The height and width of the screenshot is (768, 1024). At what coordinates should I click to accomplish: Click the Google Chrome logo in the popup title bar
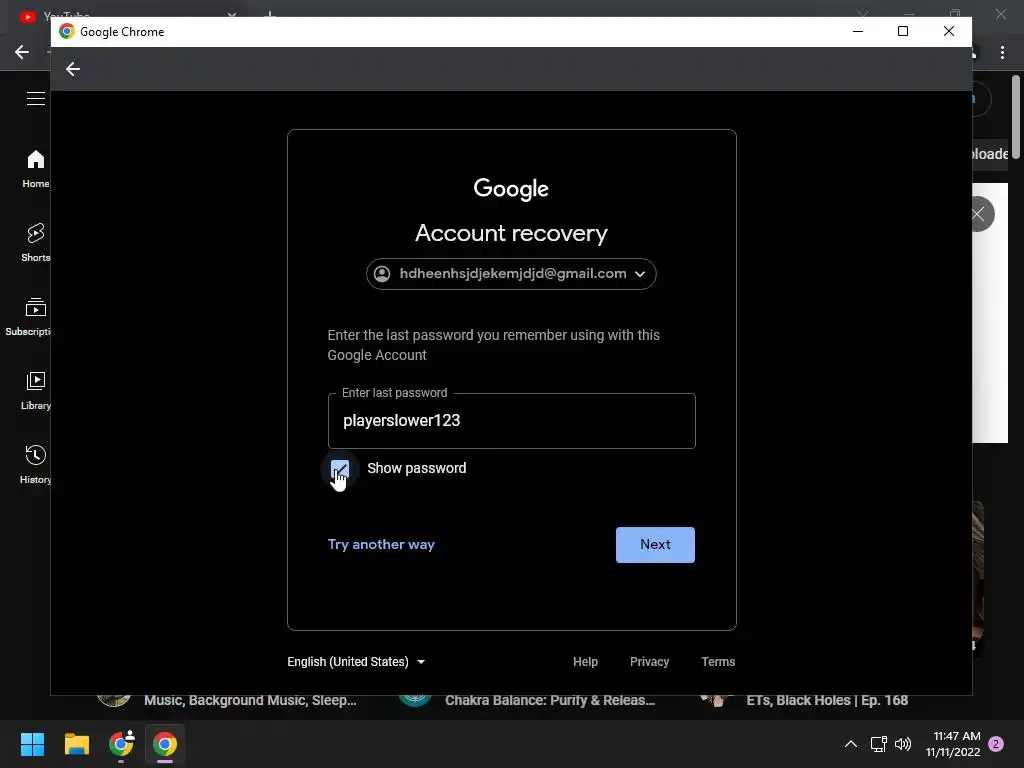tap(67, 31)
